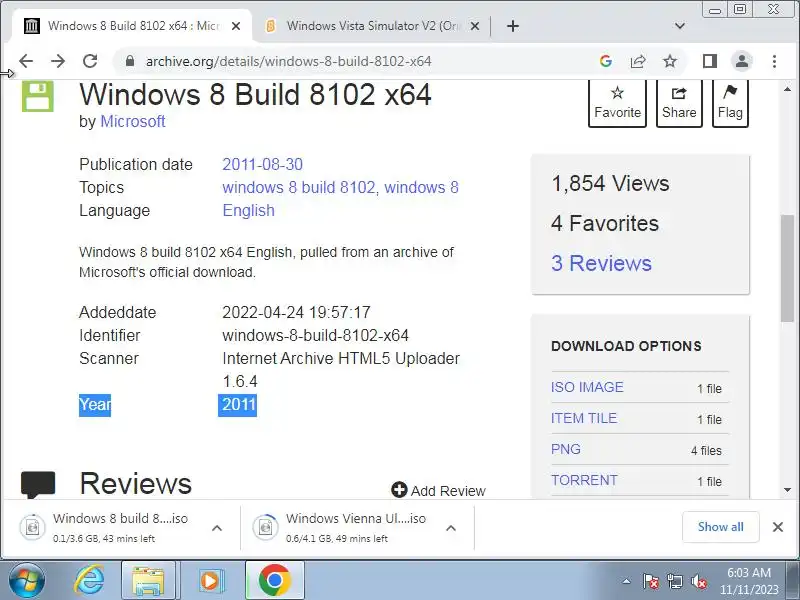
Task: Click the identifier windows-8-build-8102-x64 text
Action: pos(315,335)
